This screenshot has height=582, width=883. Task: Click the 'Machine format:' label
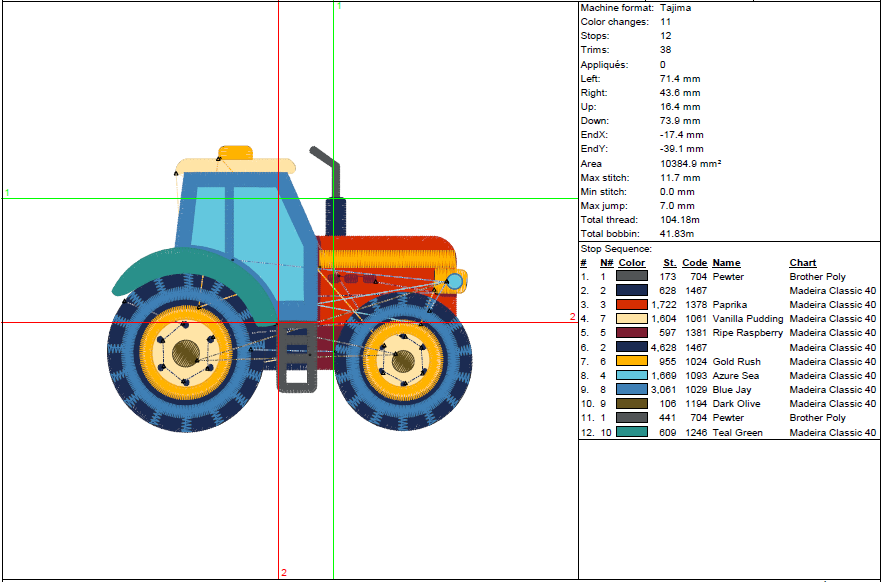[x=617, y=8]
